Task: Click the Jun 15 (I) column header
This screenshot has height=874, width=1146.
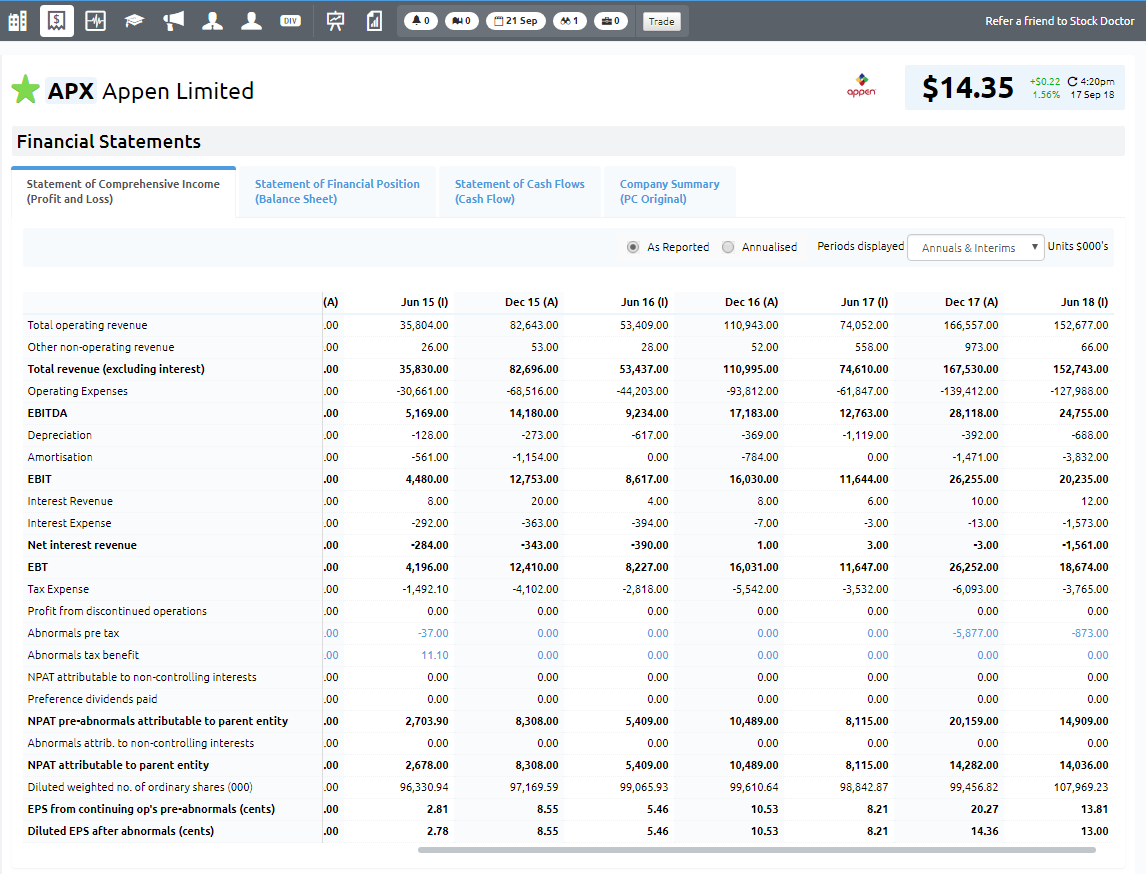Action: 425,303
